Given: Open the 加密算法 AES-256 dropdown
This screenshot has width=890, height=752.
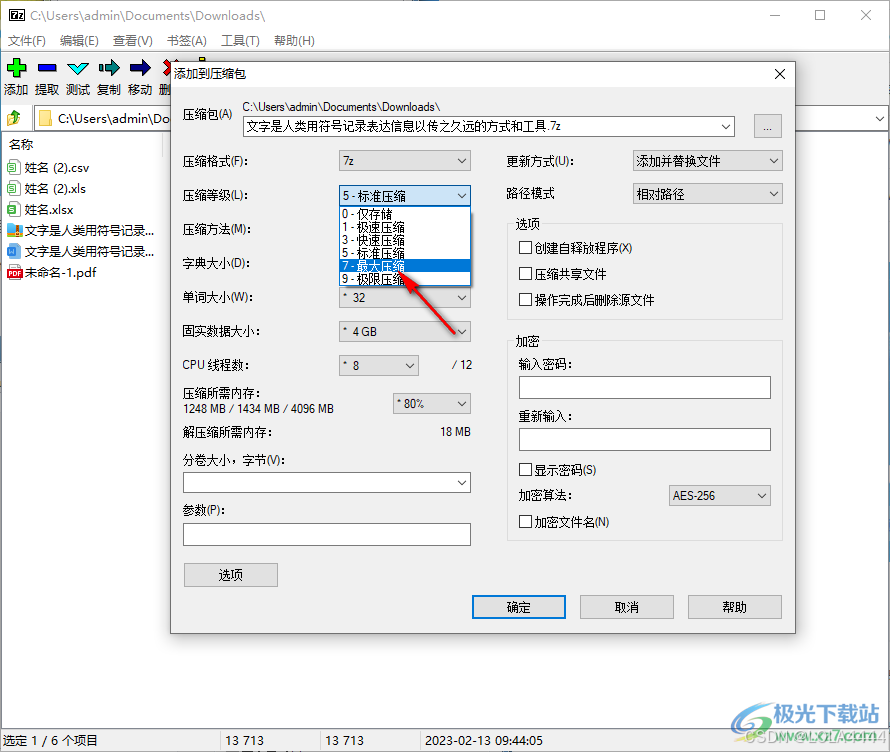Looking at the screenshot, I should click(720, 495).
